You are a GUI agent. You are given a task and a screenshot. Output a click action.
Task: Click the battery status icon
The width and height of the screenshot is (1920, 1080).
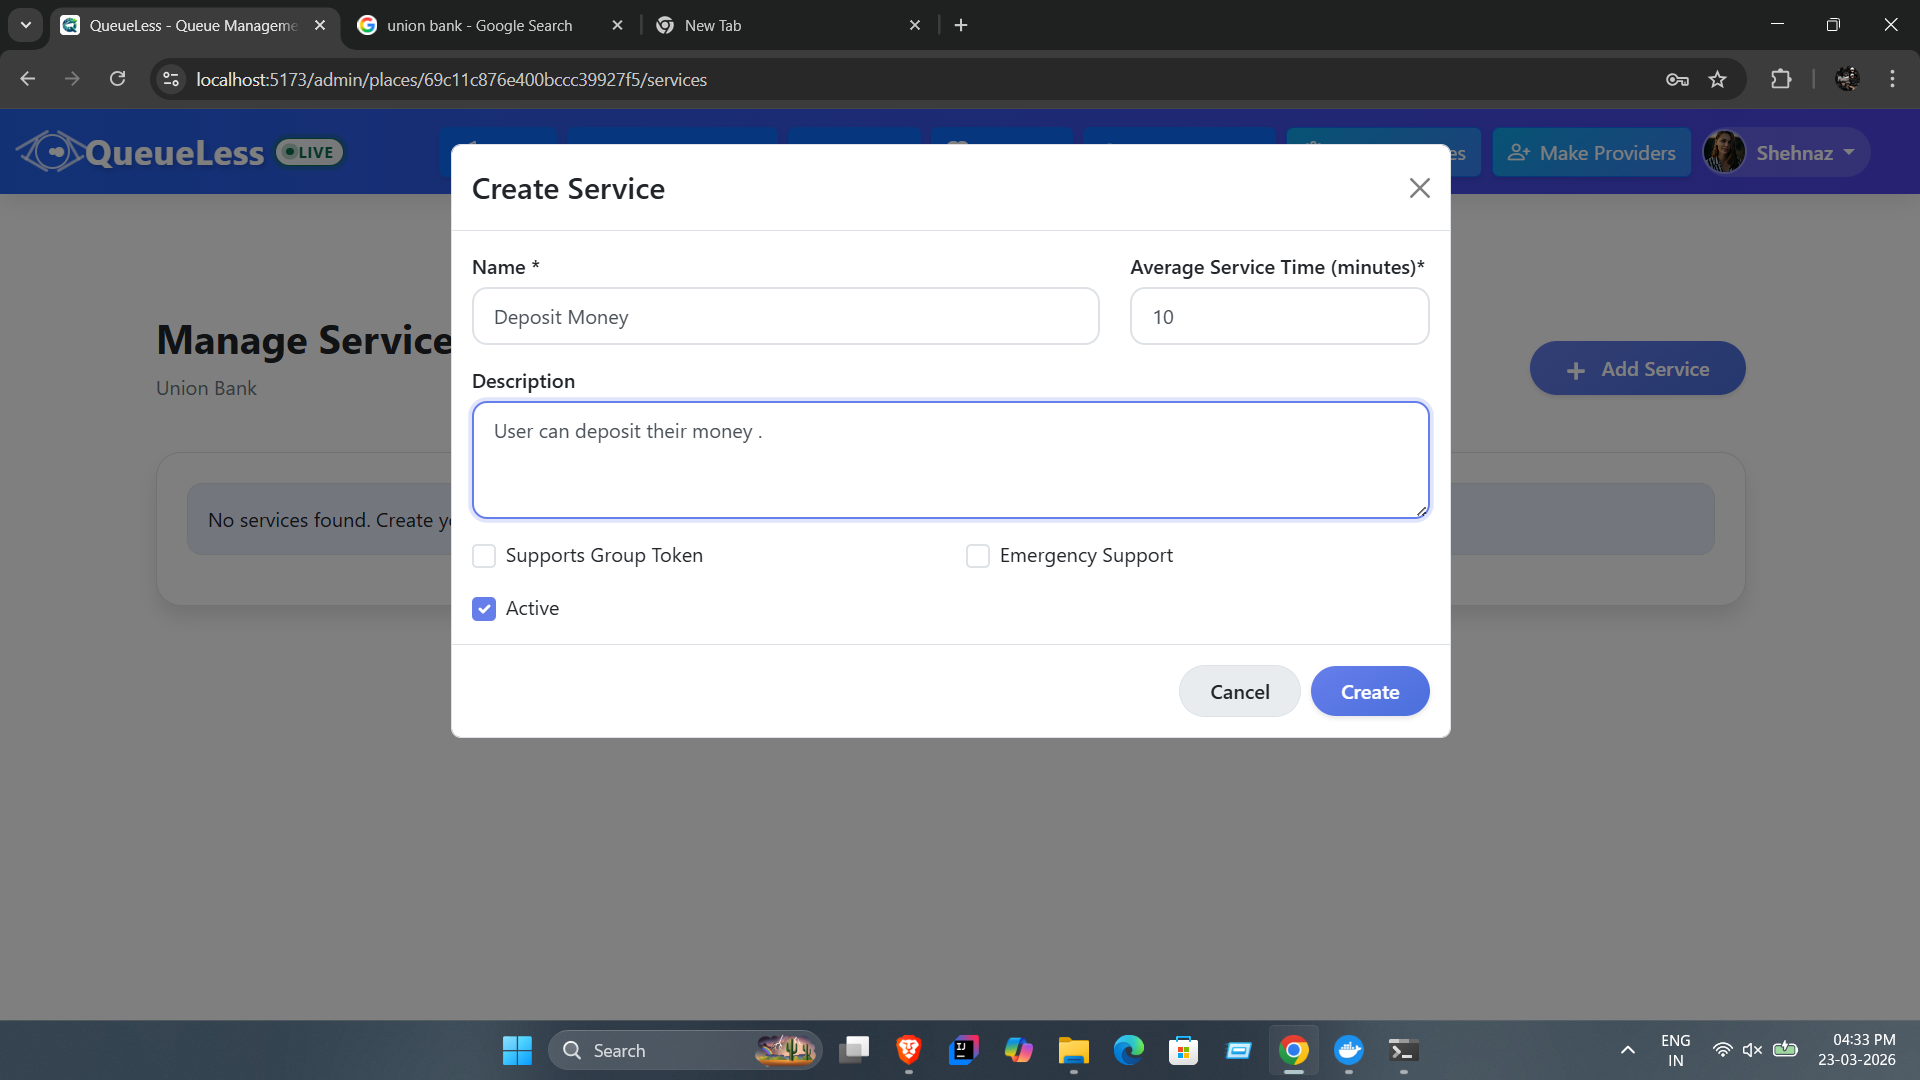(1785, 1050)
